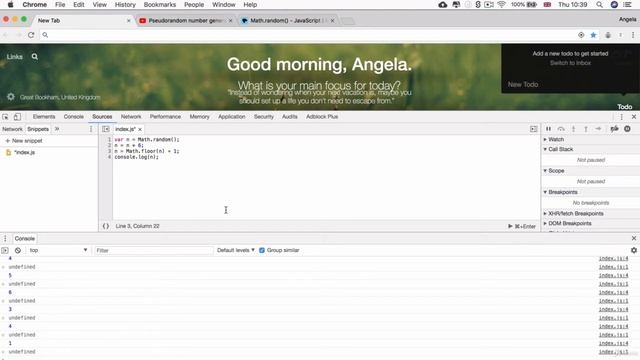
Task: Open the Application panel tab
Action: coord(231,117)
